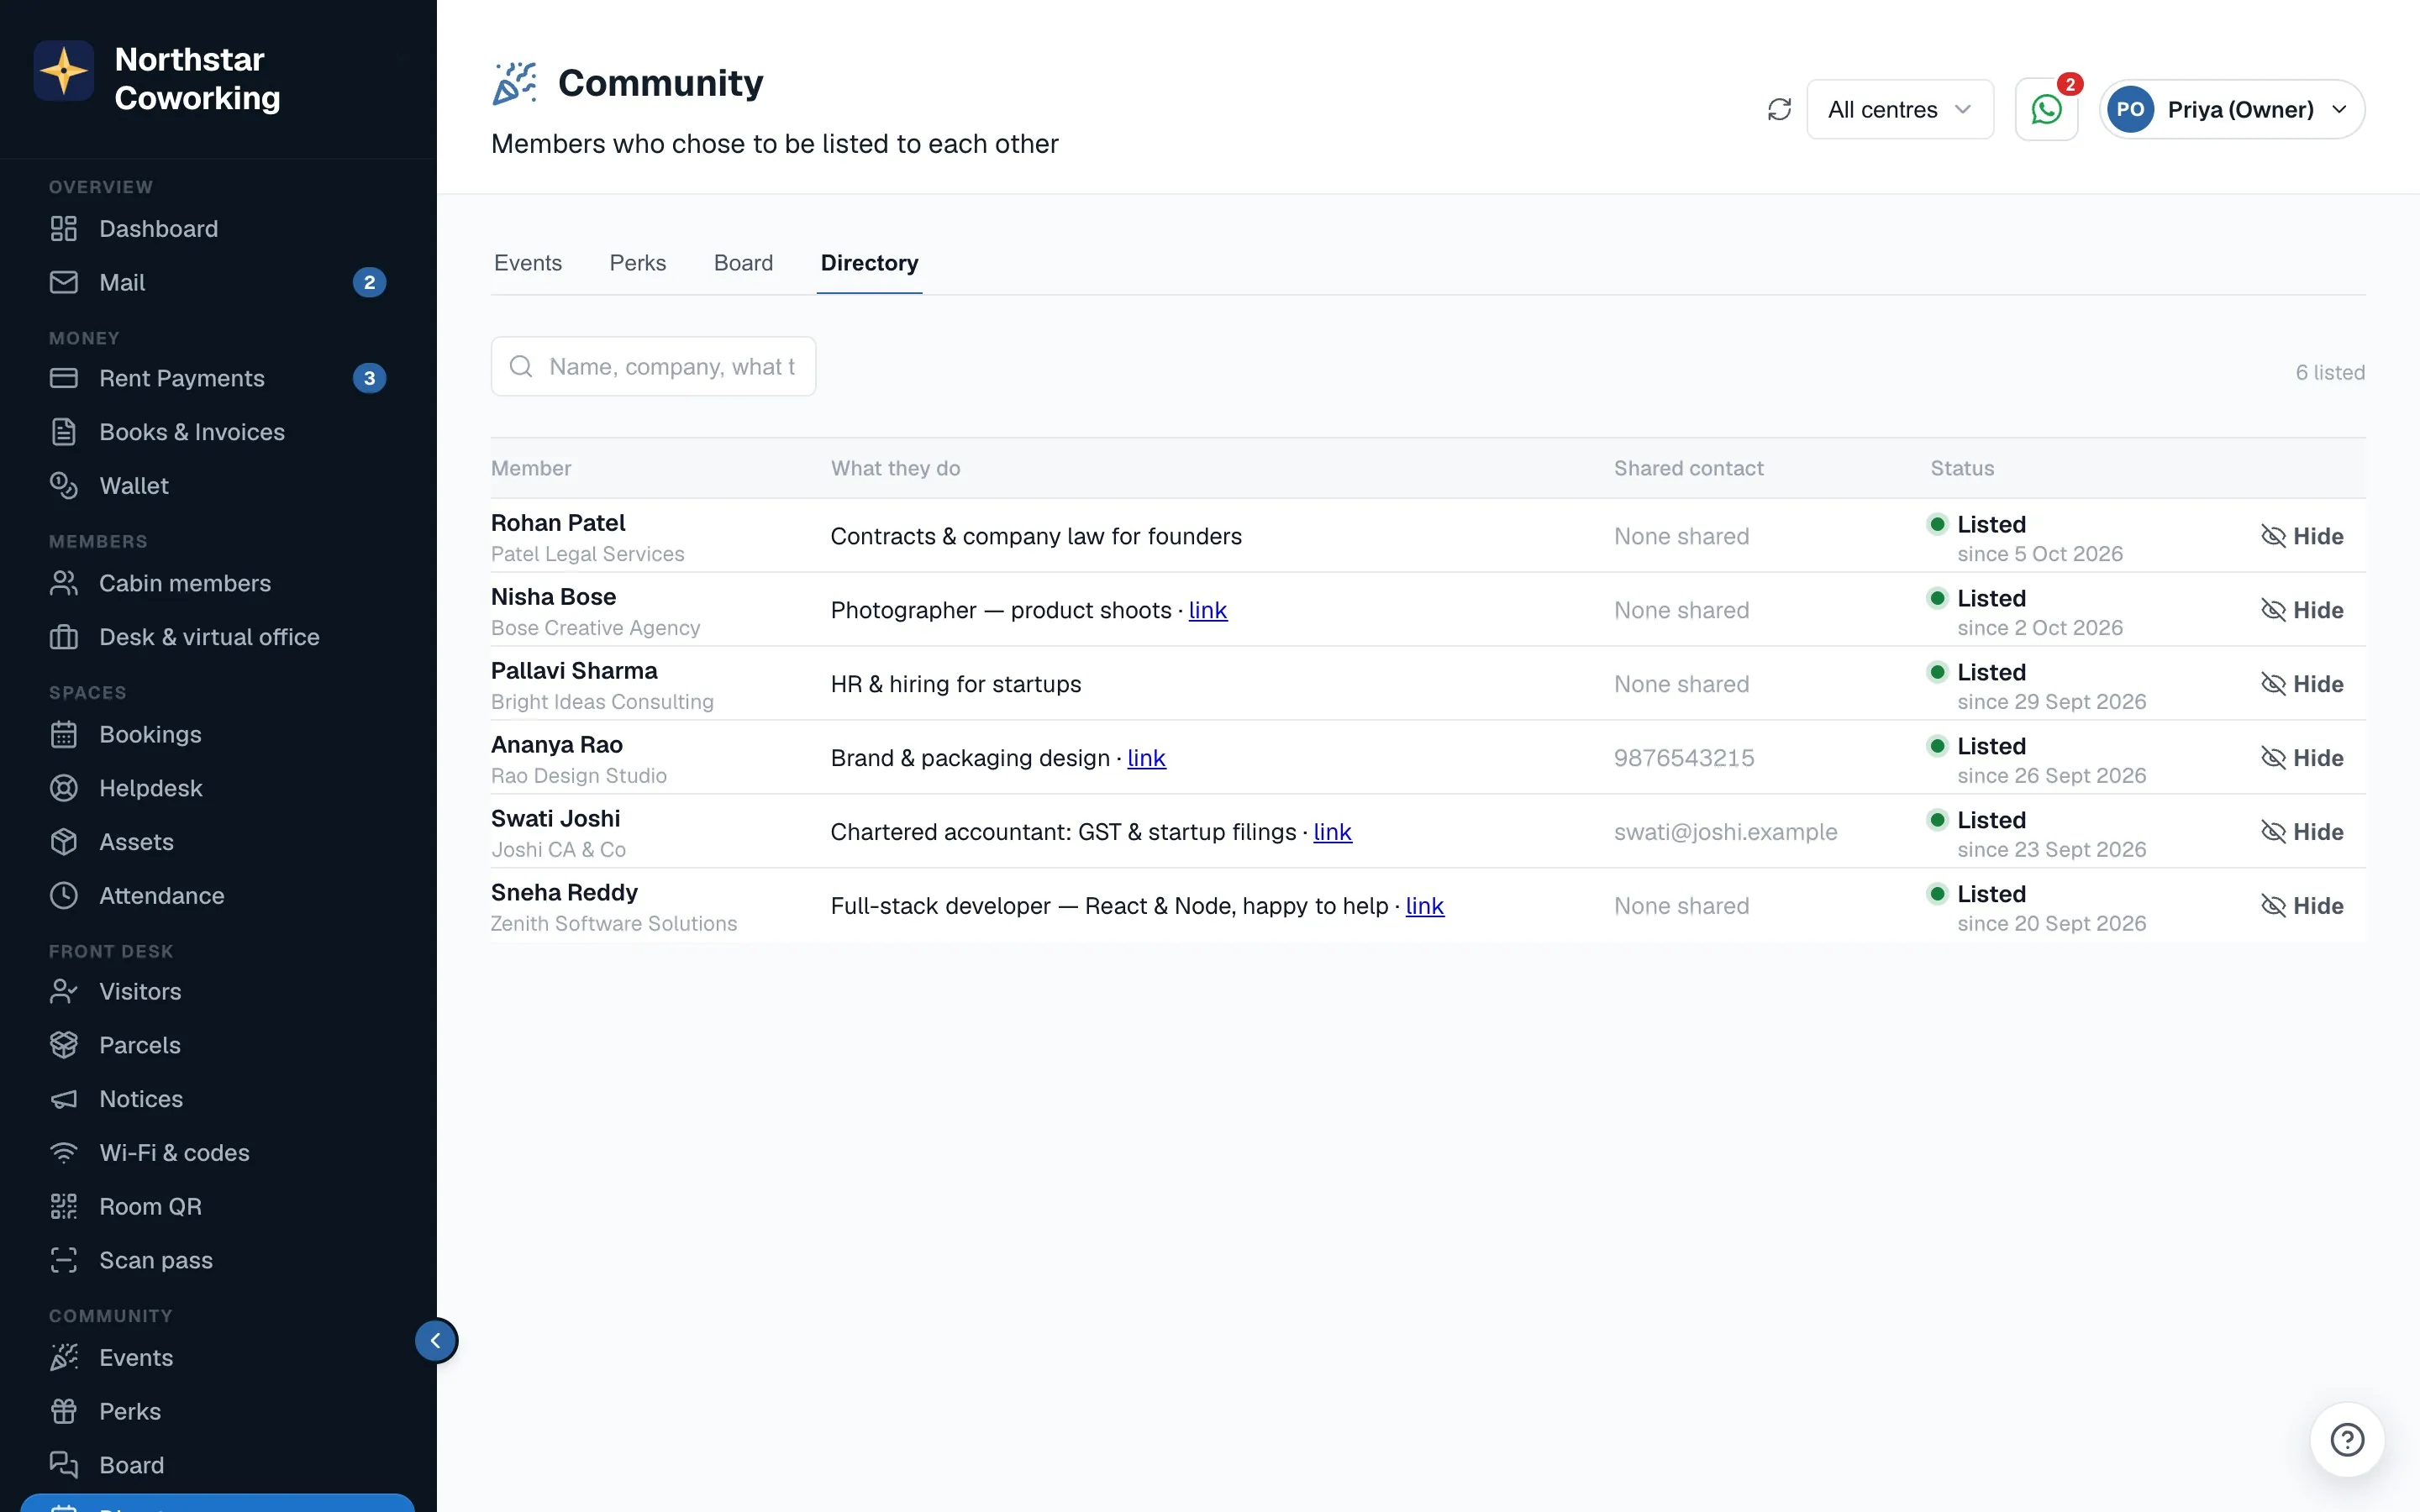Open the Attendance page
Viewport: 2420px width, 1512px height.
217,896
